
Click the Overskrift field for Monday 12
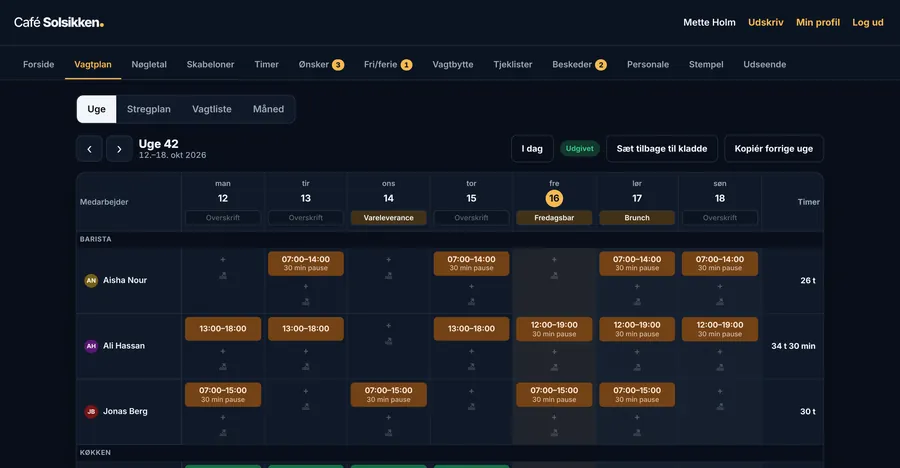click(223, 218)
